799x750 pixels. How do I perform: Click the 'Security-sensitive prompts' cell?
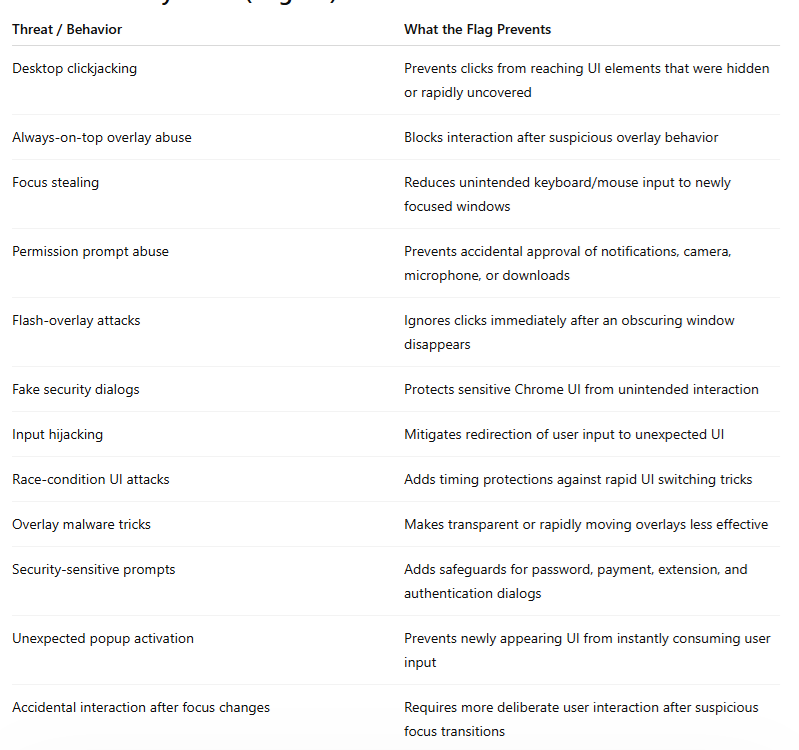(94, 570)
